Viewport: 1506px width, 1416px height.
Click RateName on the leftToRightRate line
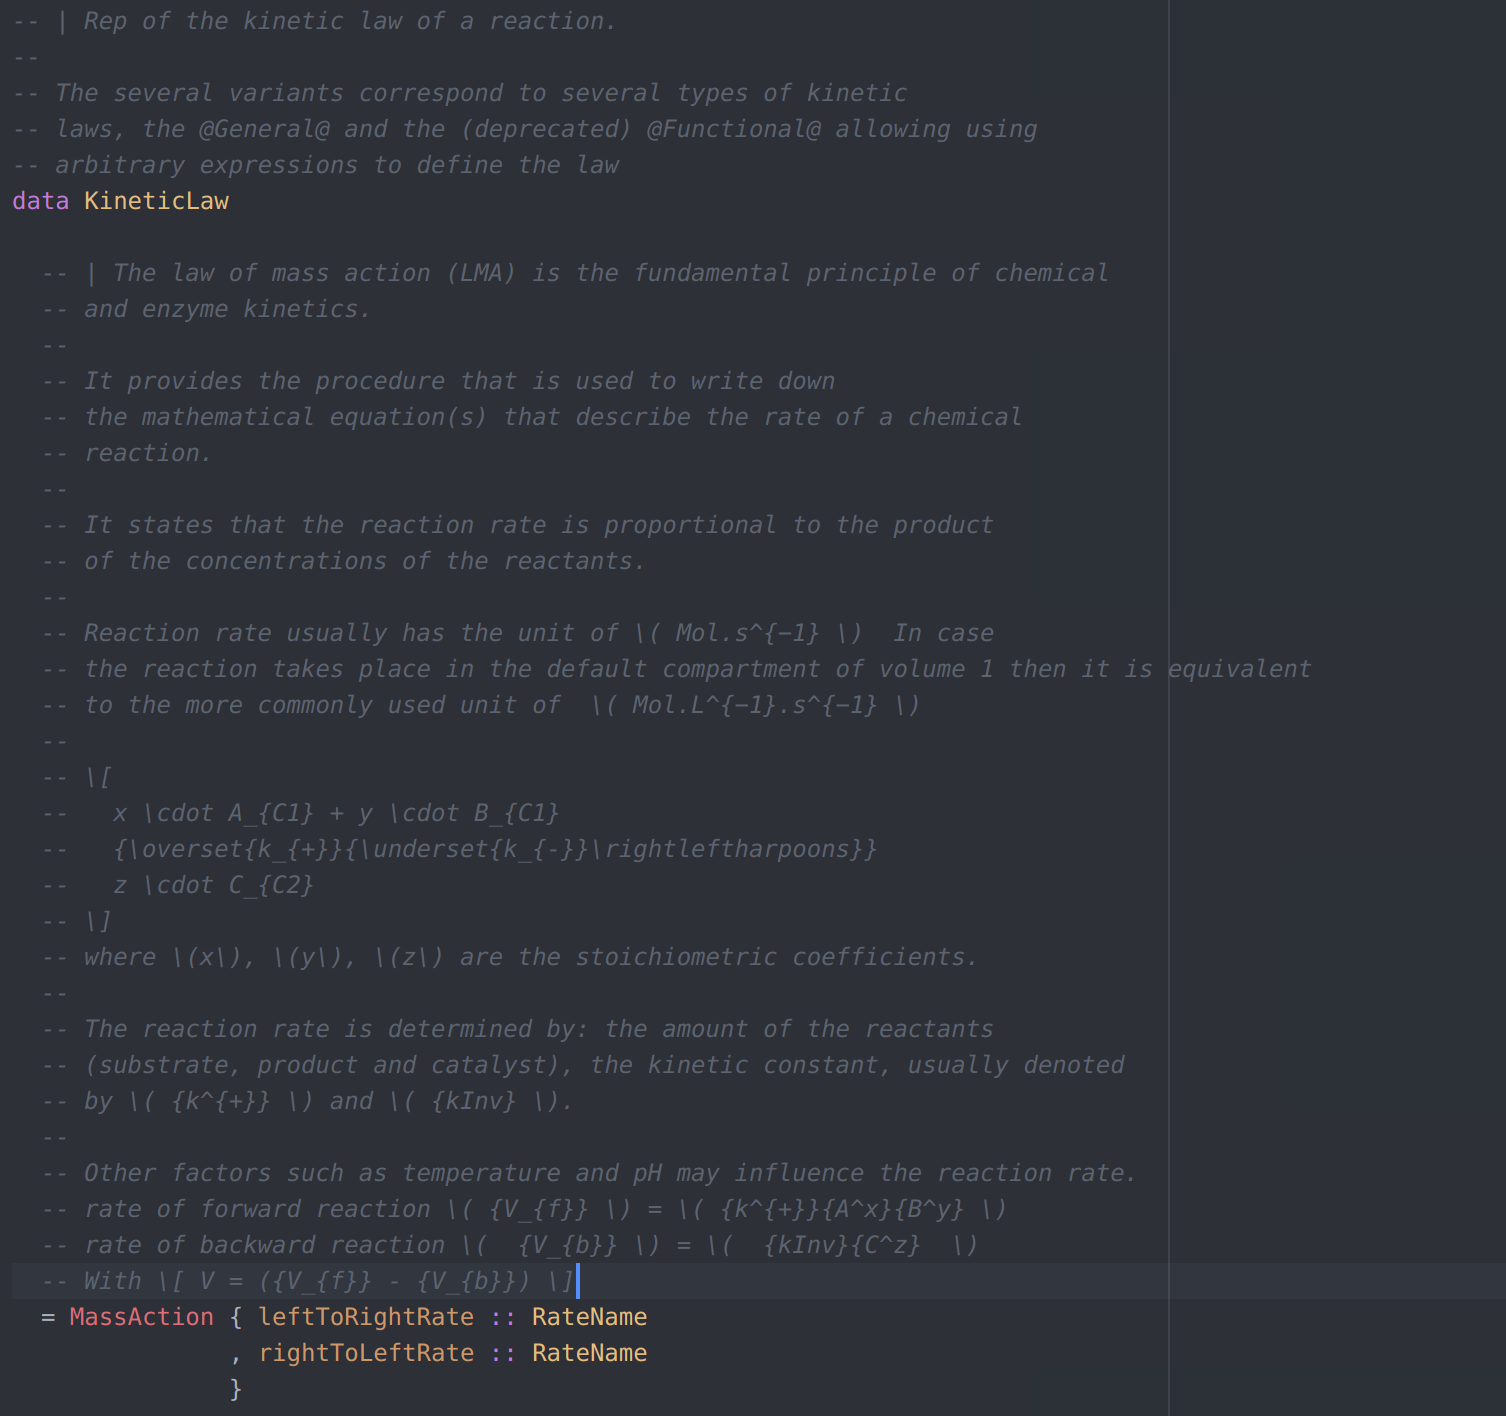589,1317
